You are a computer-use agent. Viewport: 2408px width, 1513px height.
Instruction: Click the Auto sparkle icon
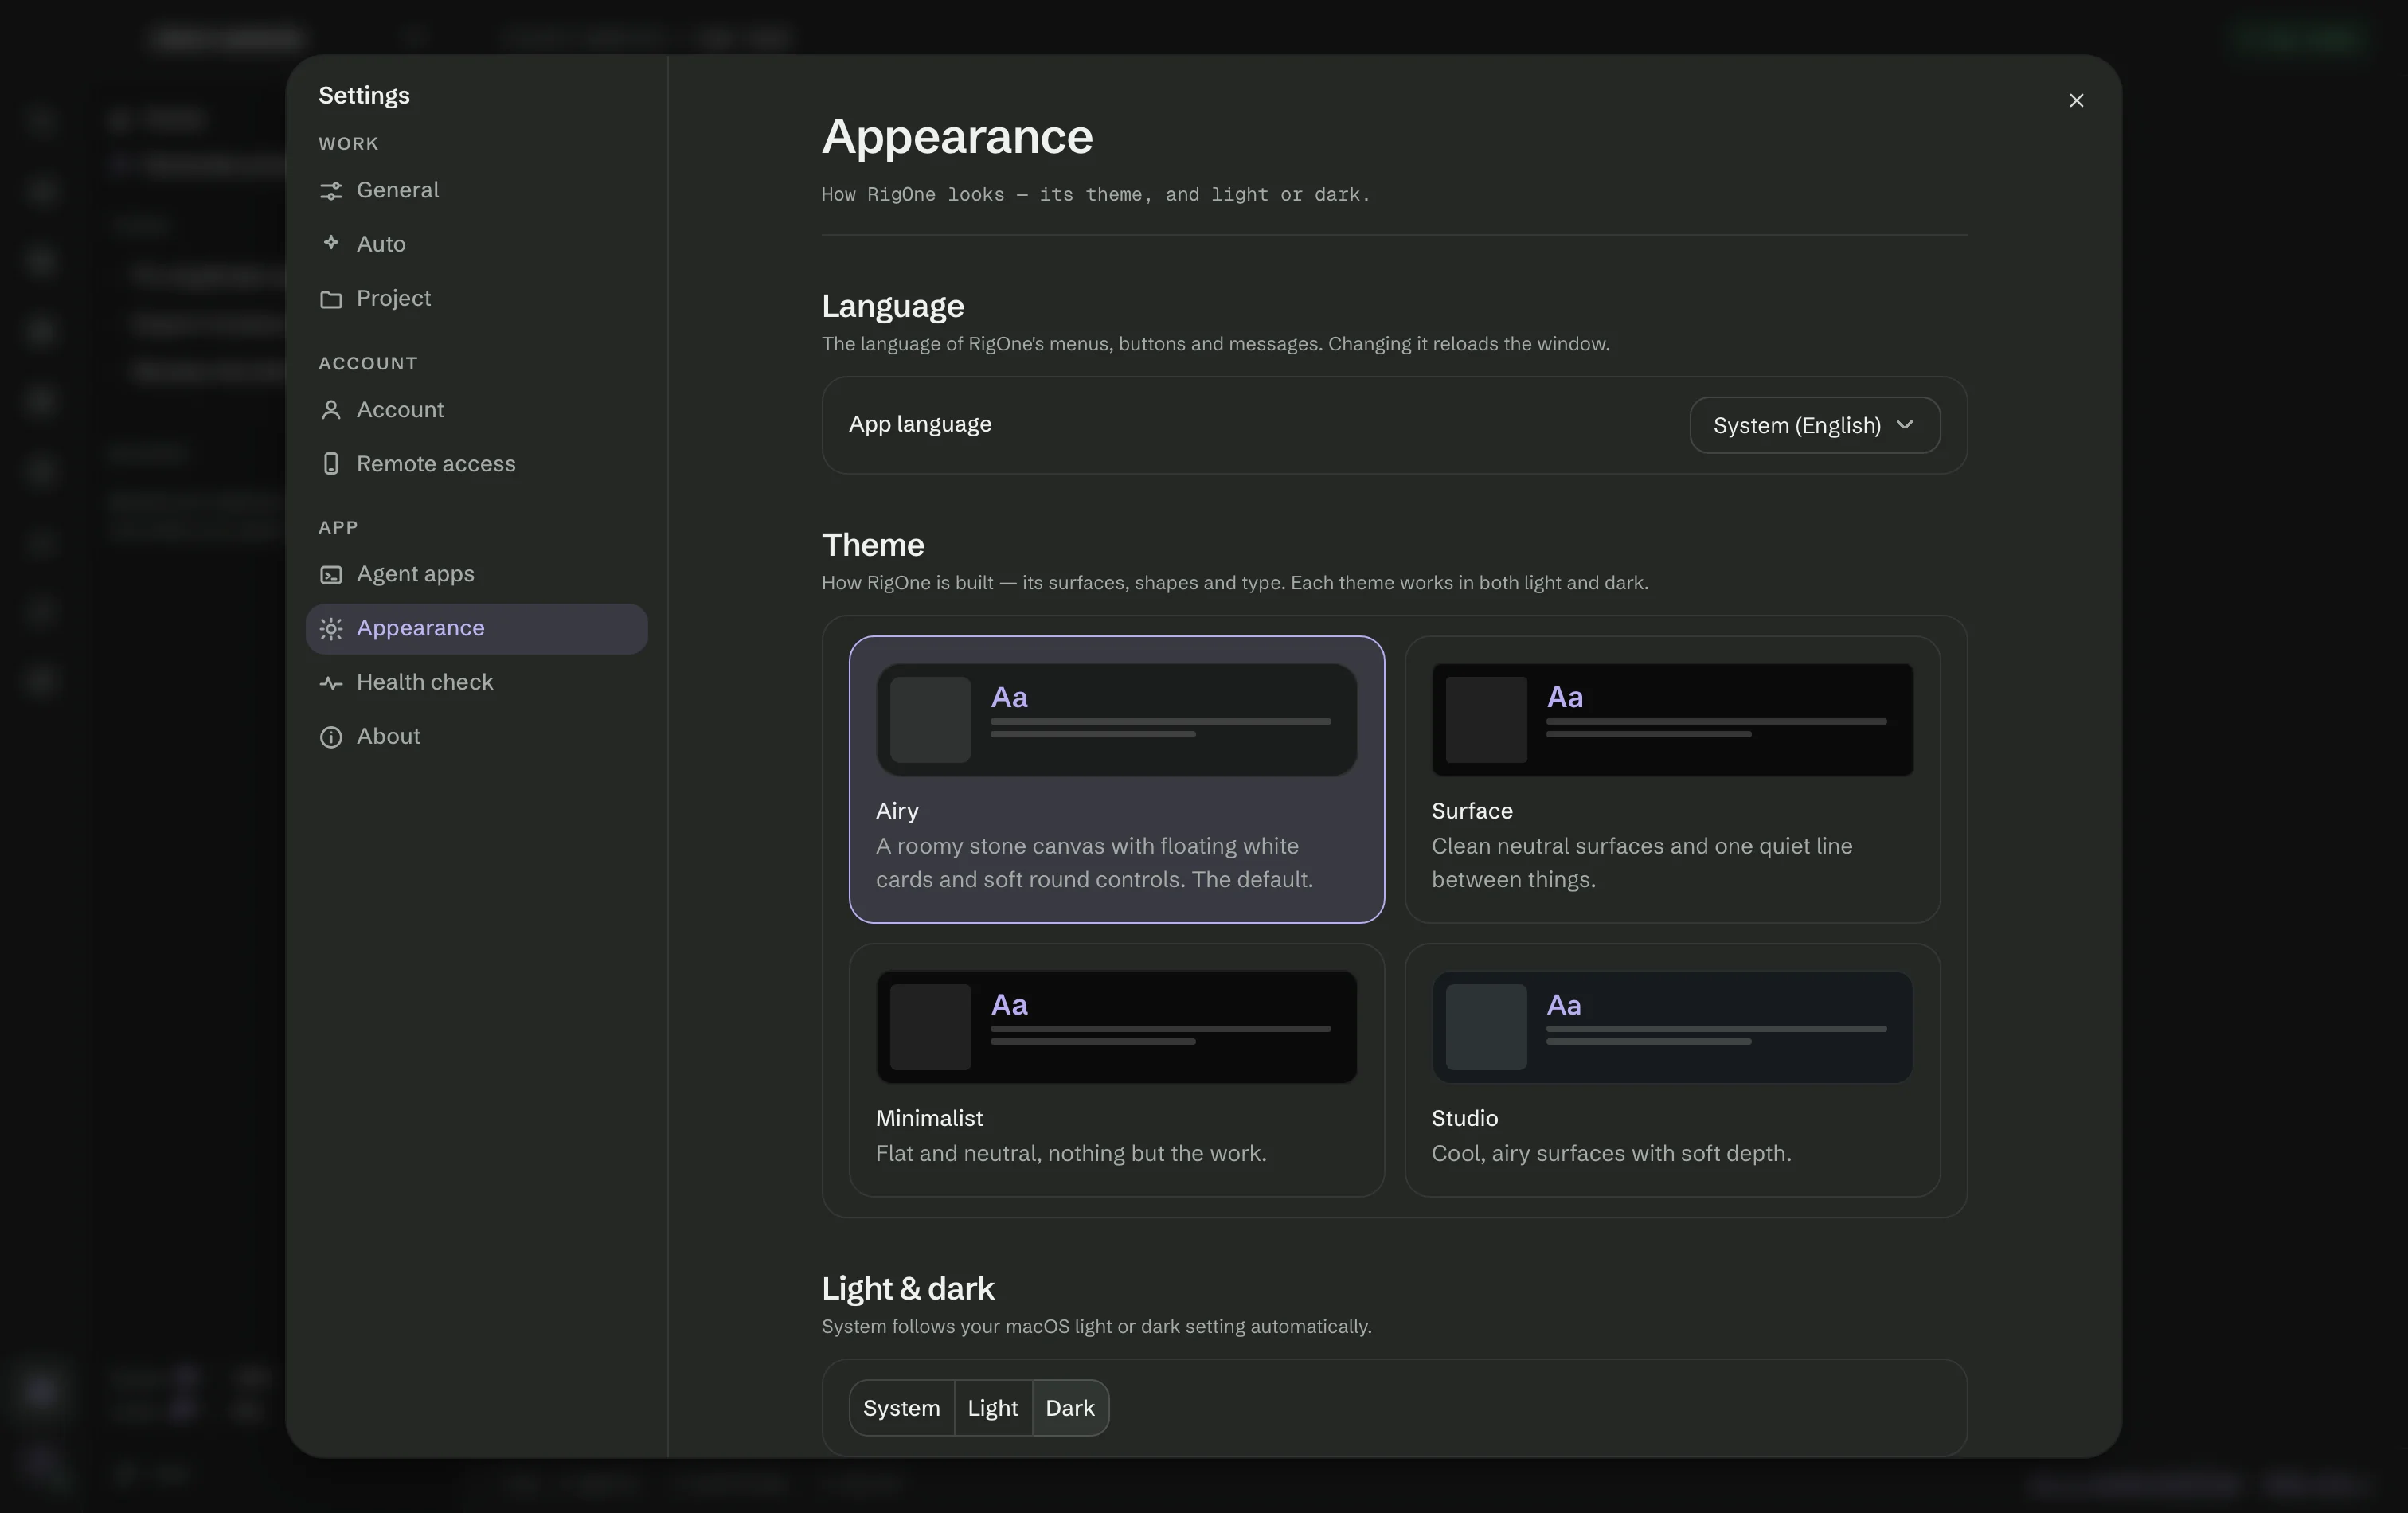pos(331,243)
